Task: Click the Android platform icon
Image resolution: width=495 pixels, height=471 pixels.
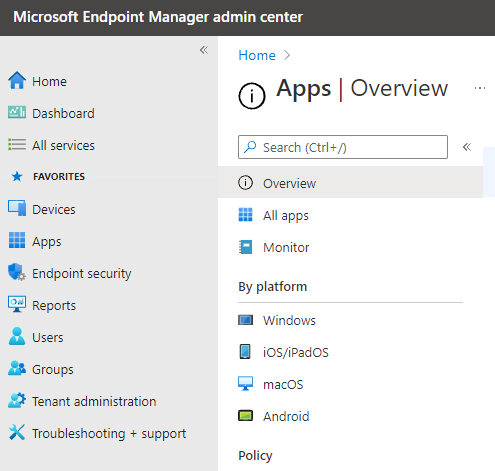Action: pos(245,416)
